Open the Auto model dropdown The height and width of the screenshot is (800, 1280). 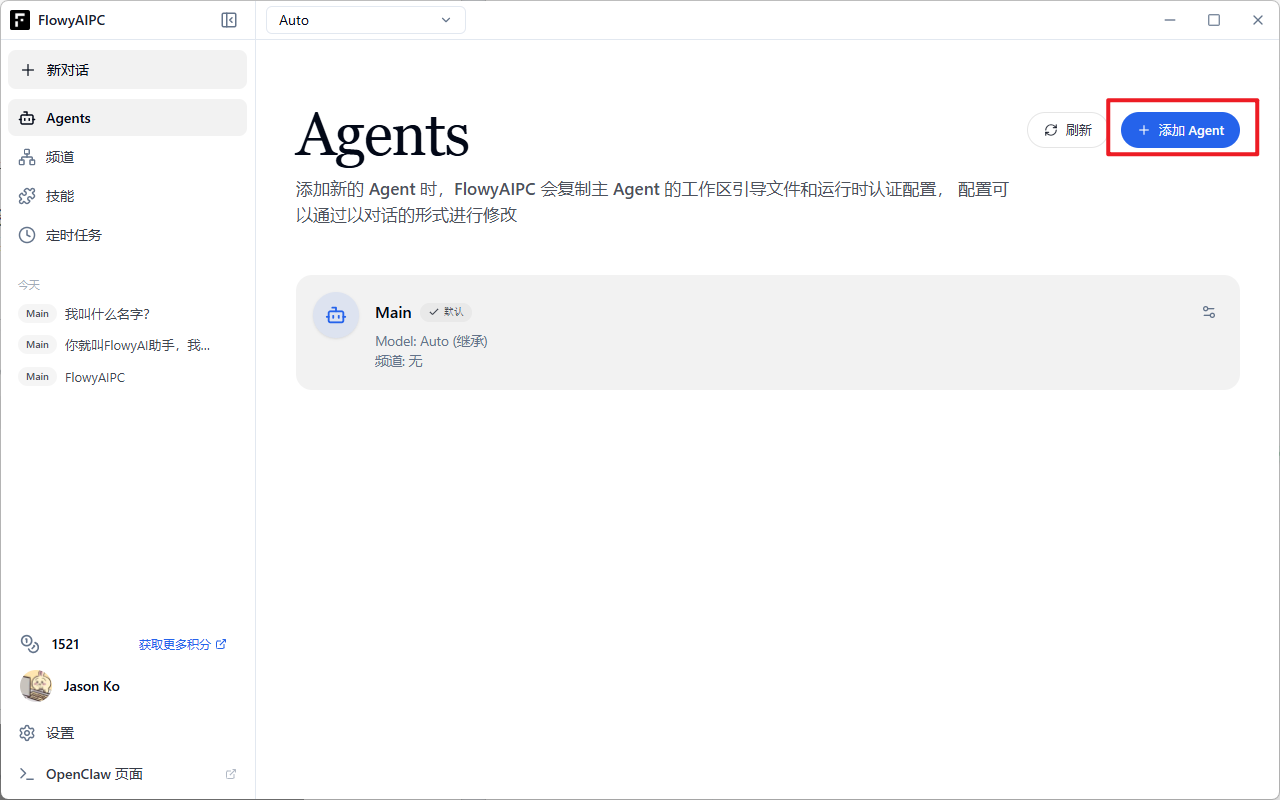pyautogui.click(x=365, y=19)
